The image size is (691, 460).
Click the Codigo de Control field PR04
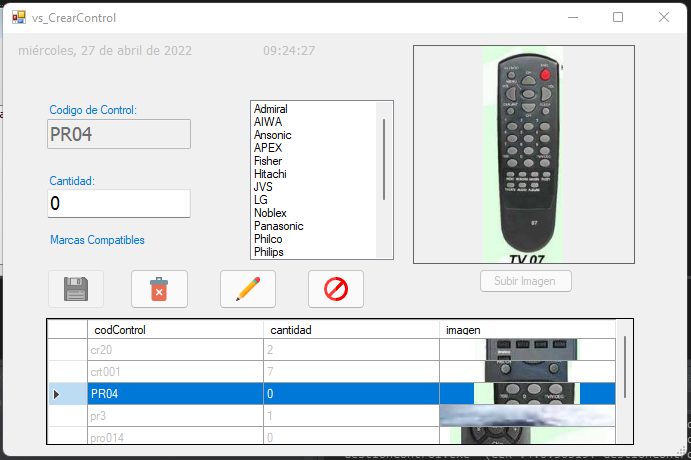[119, 134]
